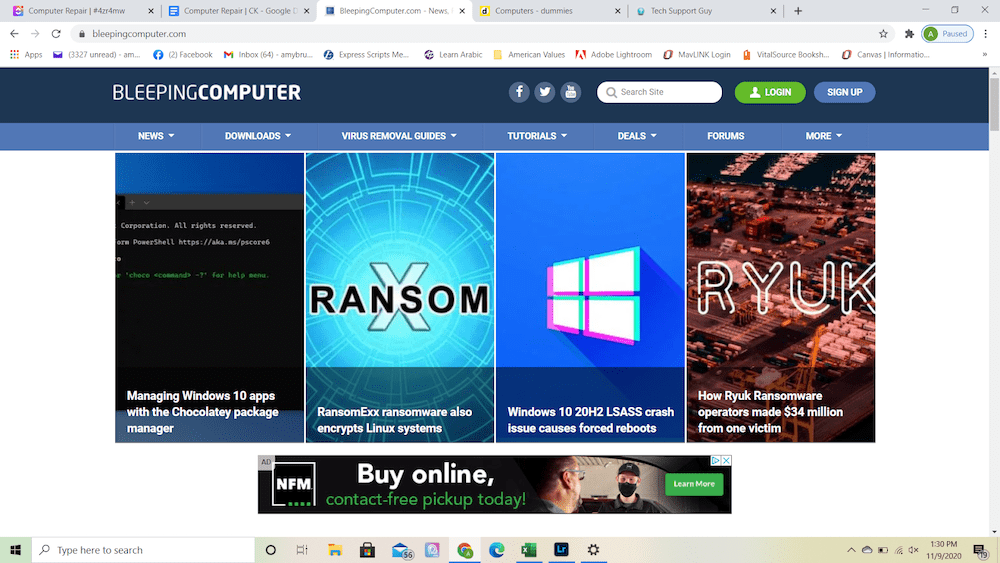Open BleepingComputer YouTube channel icon
Screen dimensions: 1000x563
(571, 92)
